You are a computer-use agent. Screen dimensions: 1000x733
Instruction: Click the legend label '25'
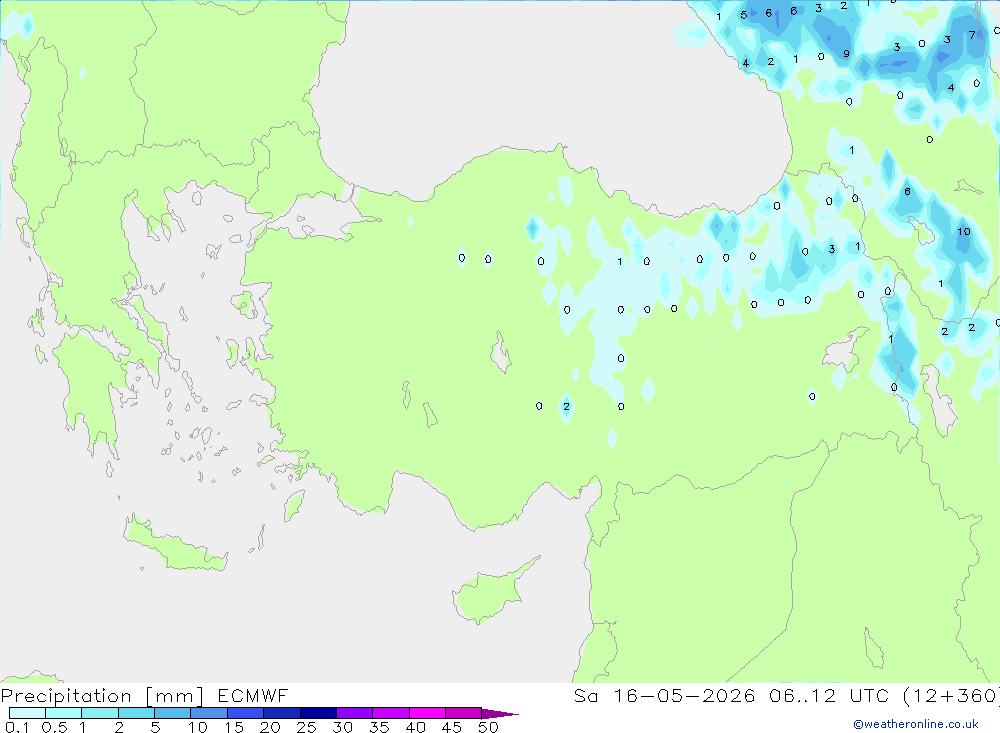click(x=307, y=727)
